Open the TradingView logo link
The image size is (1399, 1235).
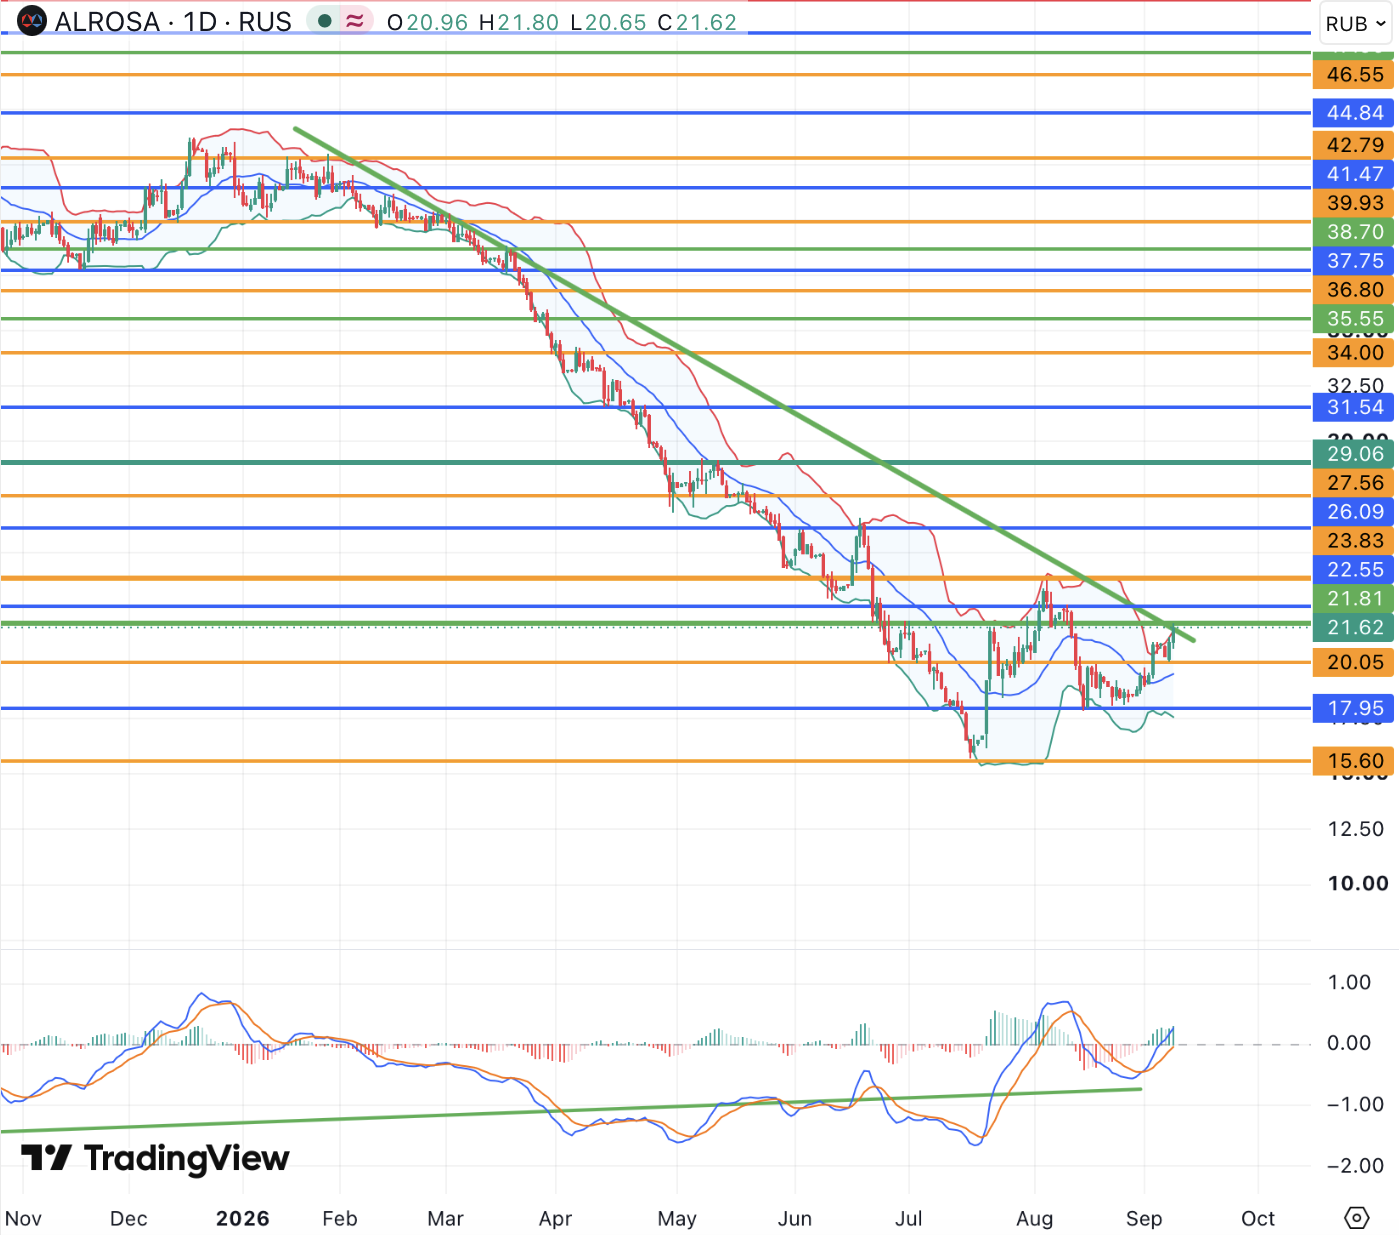point(155,1158)
